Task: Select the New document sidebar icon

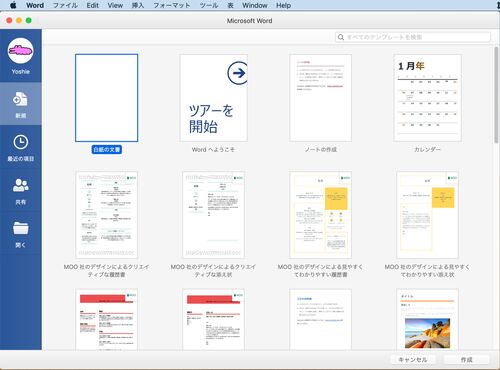Action: pyautogui.click(x=20, y=99)
